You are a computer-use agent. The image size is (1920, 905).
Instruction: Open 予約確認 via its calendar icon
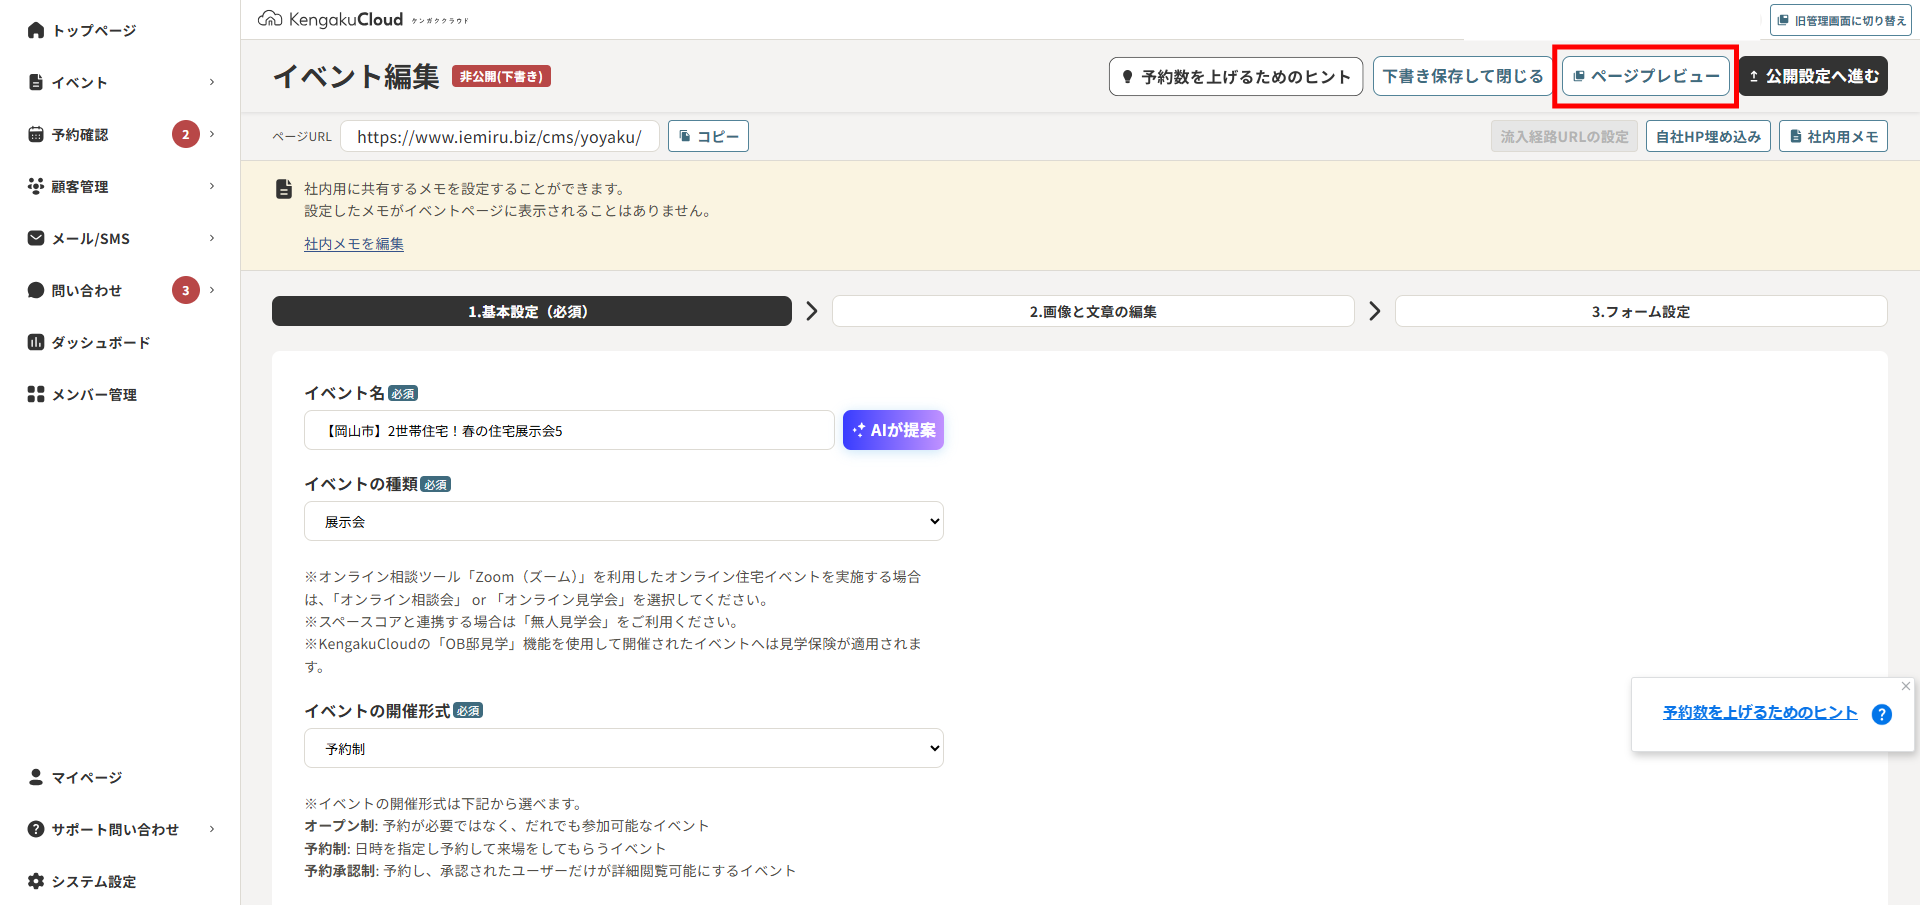[x=36, y=134]
